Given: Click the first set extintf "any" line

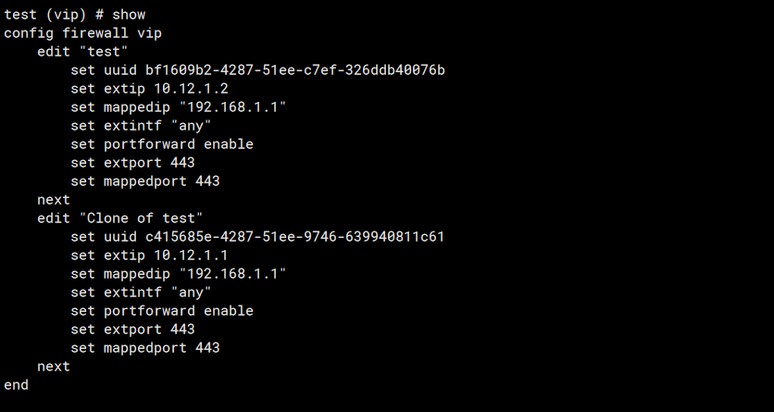Looking at the screenshot, I should point(141,126).
